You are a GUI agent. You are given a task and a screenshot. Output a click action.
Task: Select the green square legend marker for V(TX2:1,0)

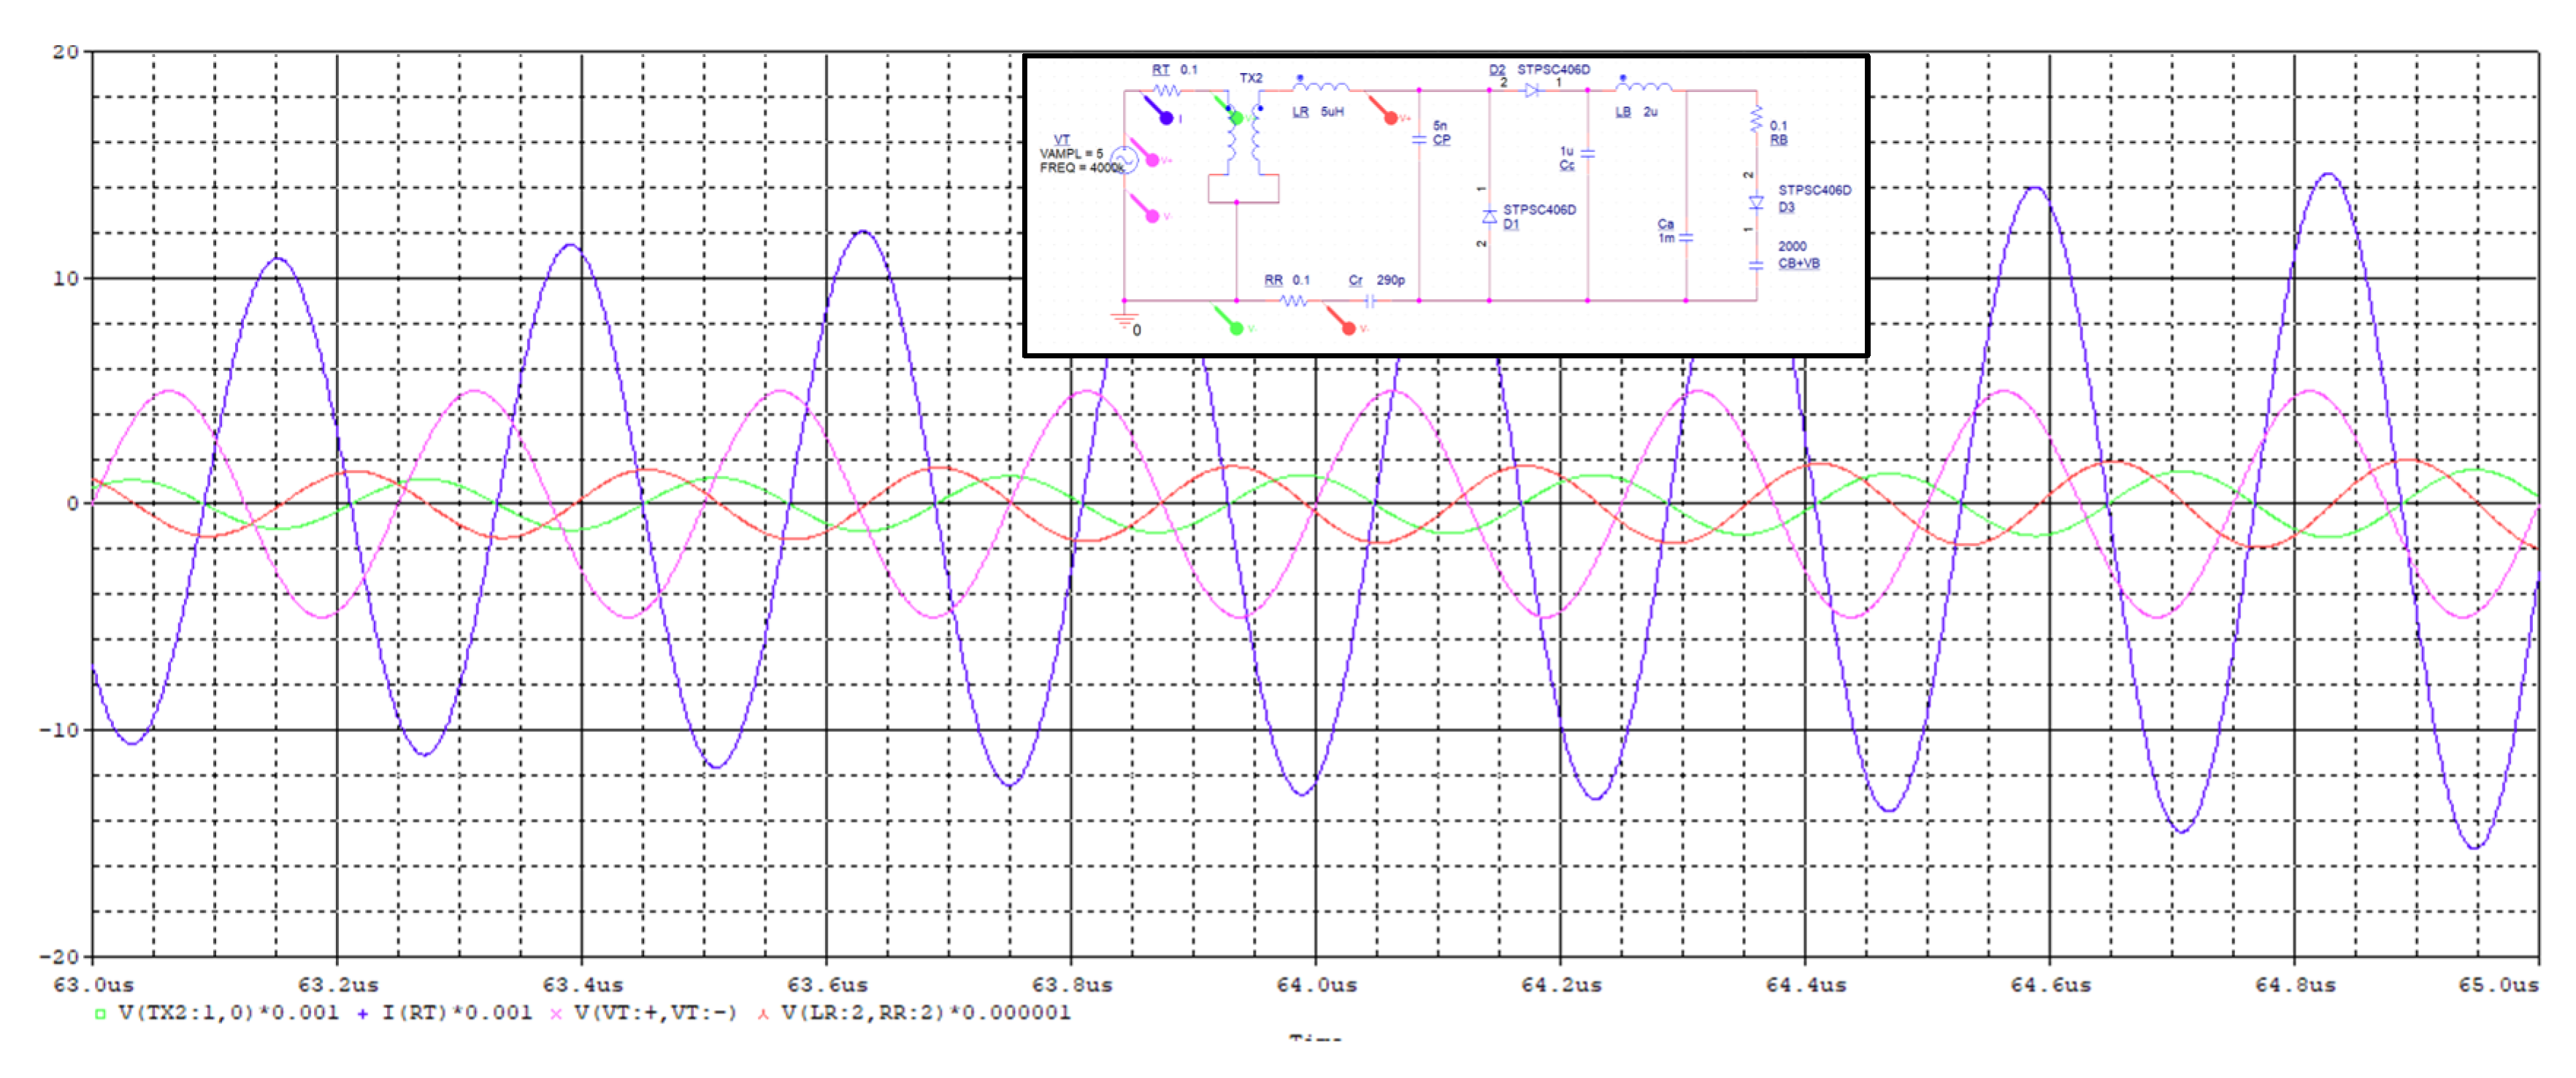pyautogui.click(x=100, y=1014)
